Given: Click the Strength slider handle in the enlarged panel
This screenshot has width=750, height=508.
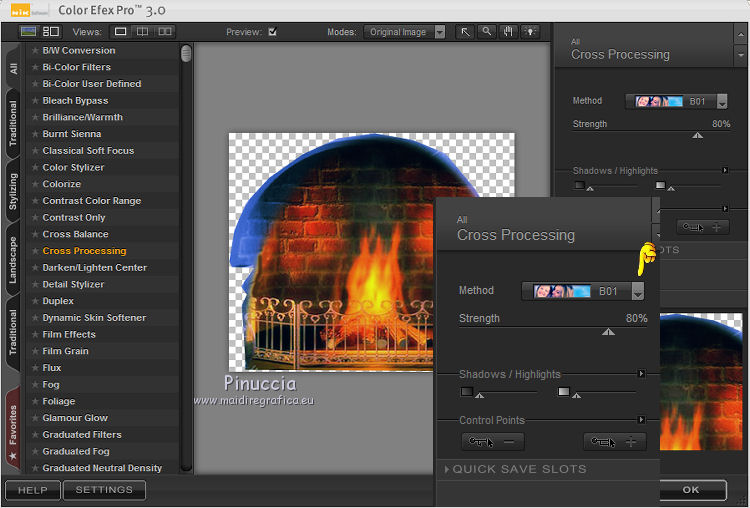Looking at the screenshot, I should click(x=608, y=331).
